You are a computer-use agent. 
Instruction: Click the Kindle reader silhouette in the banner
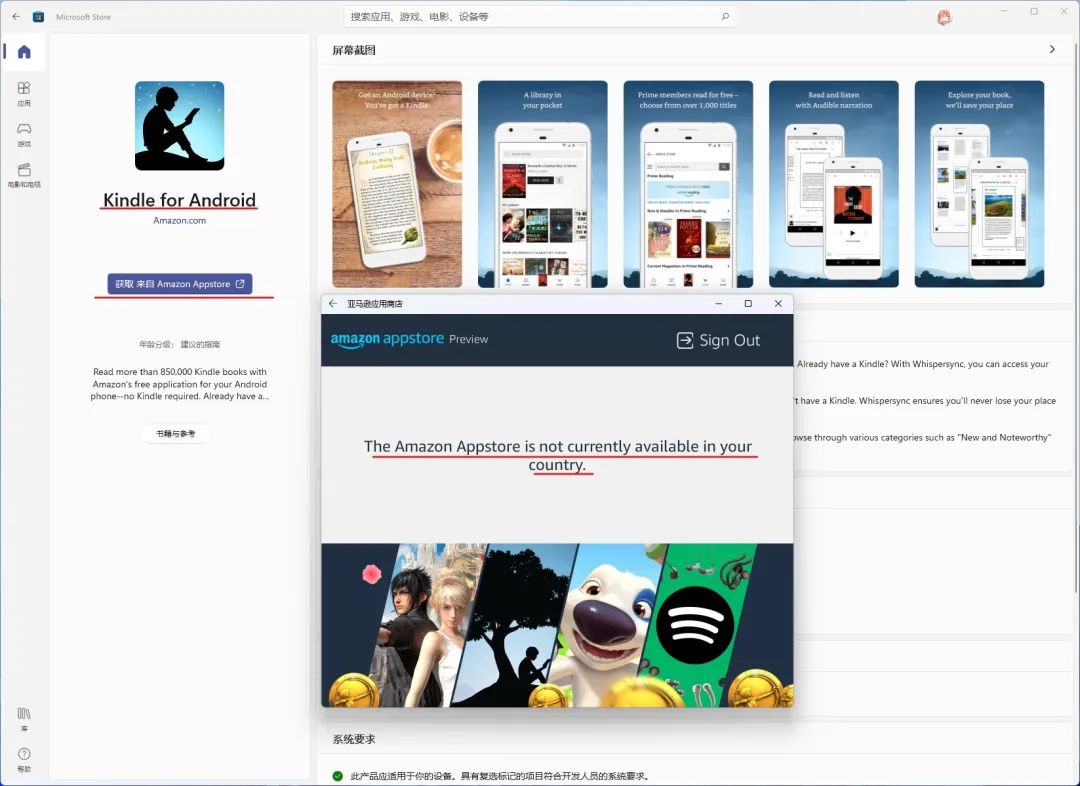pos(534,666)
